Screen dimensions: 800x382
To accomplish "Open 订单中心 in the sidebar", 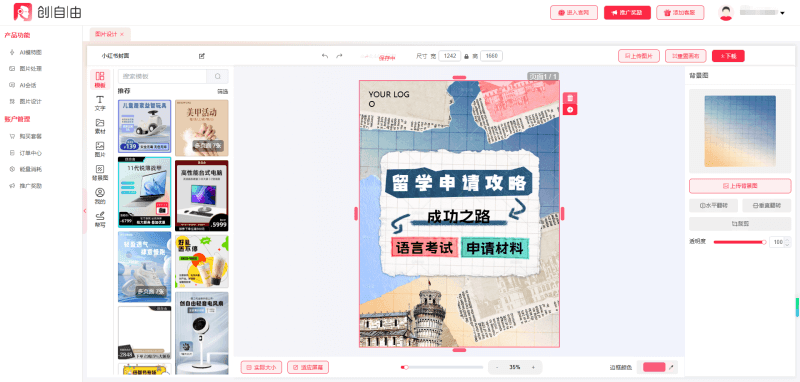I will point(31,152).
